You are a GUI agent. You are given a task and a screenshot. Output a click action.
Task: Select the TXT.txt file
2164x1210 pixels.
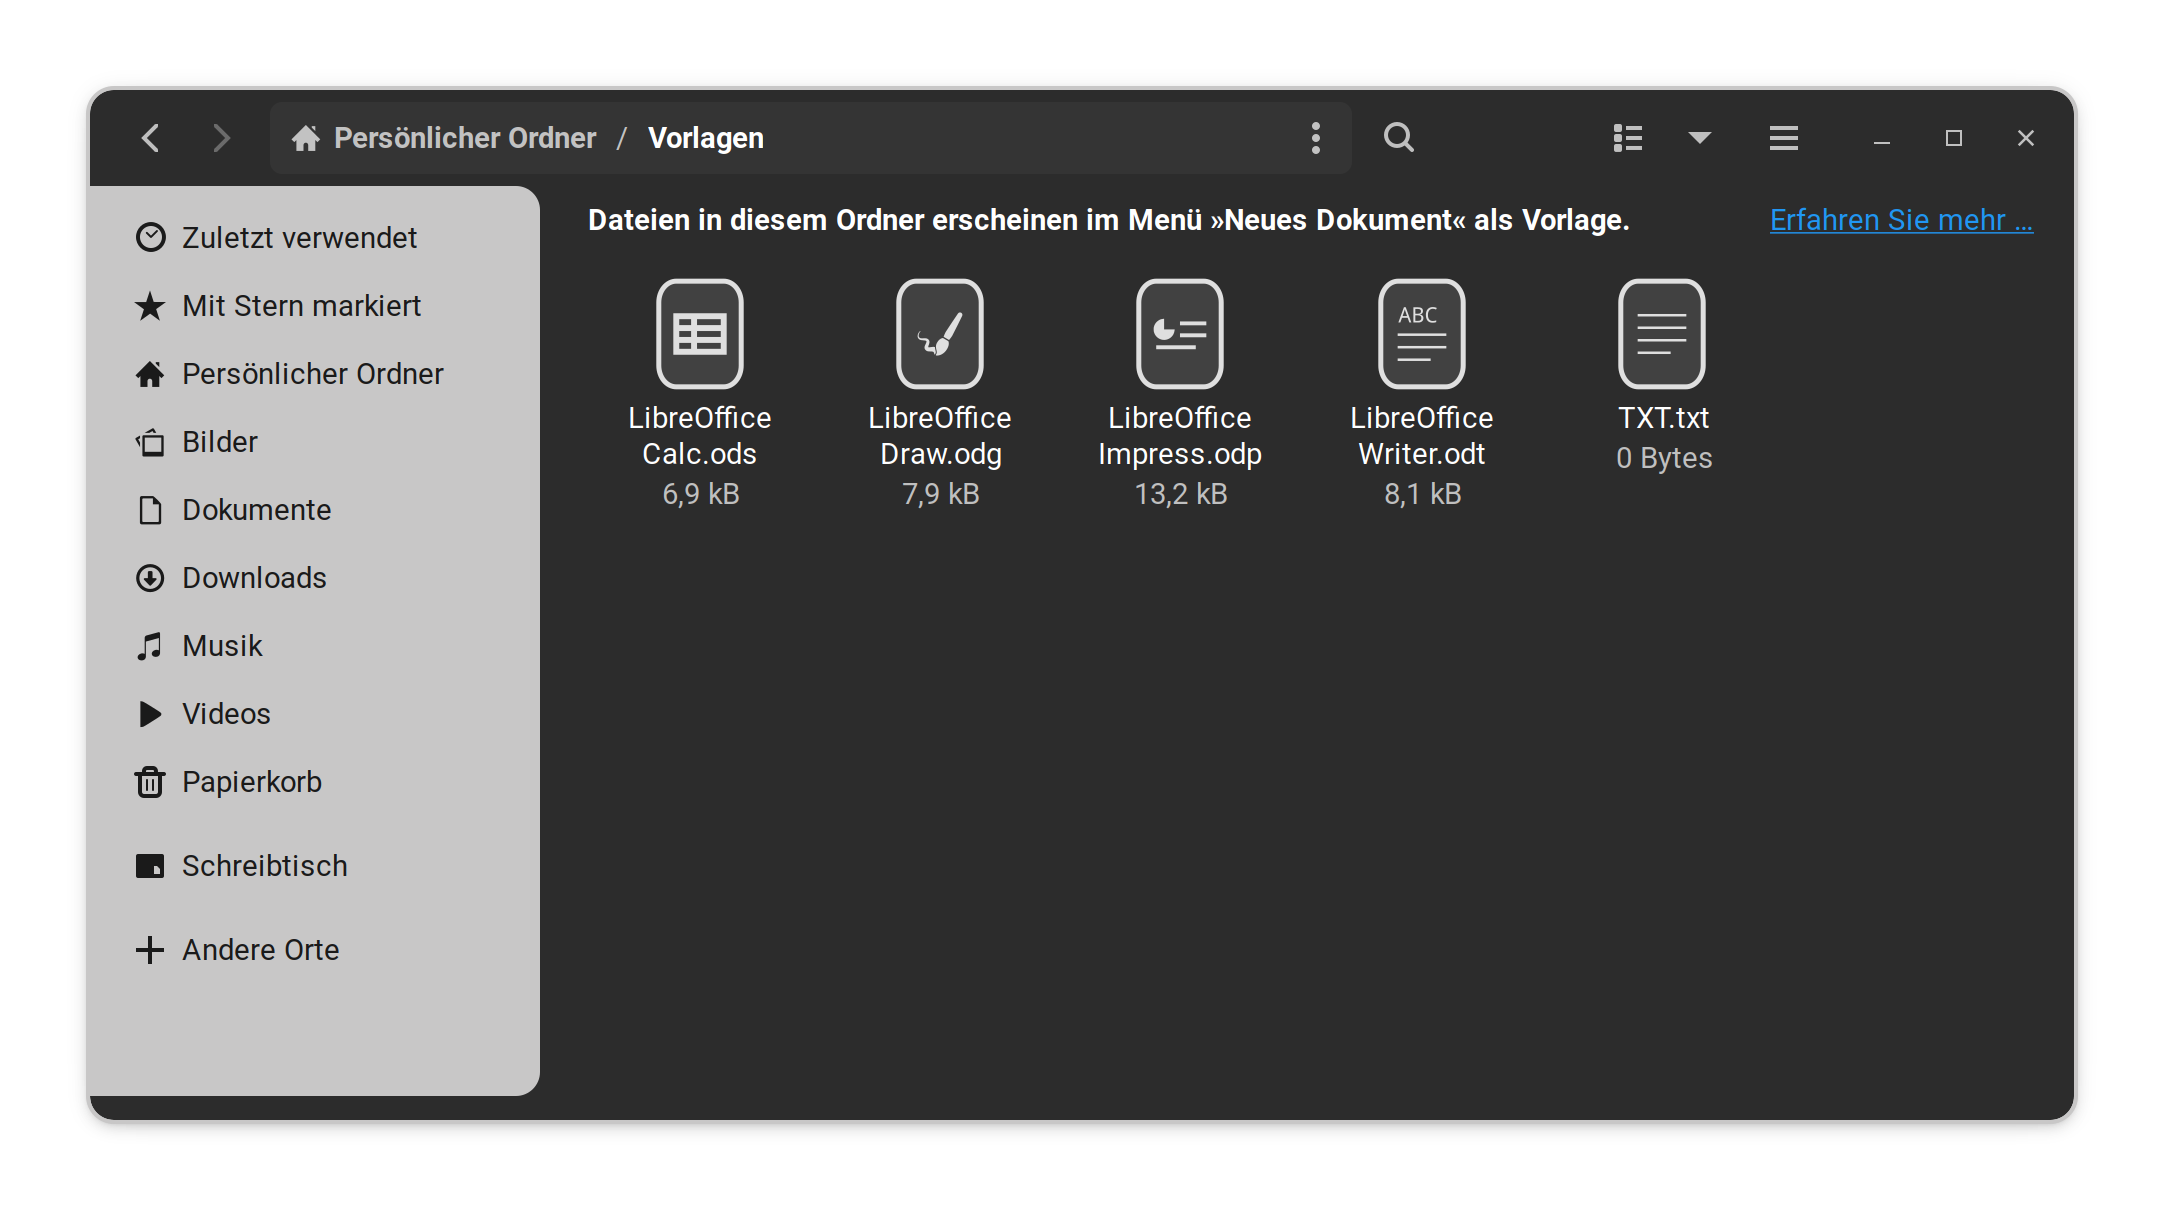[x=1661, y=334]
